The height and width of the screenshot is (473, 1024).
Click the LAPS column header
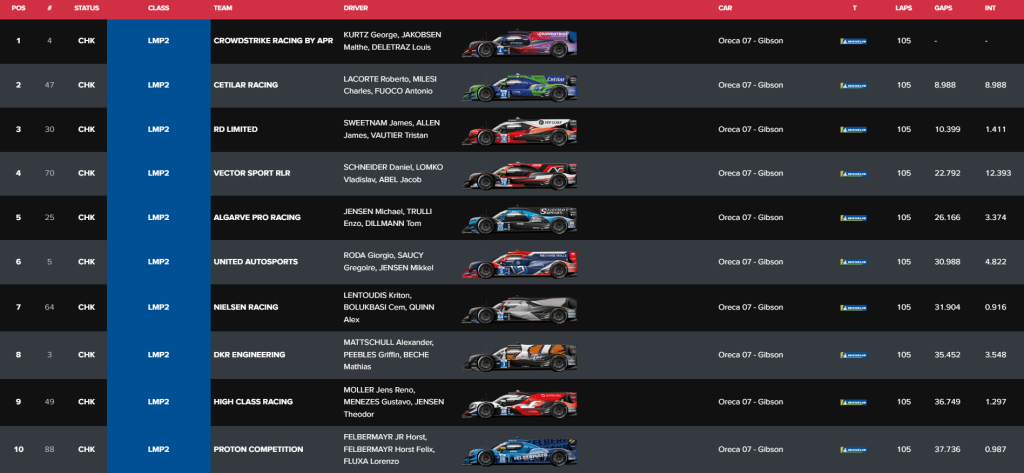click(904, 8)
